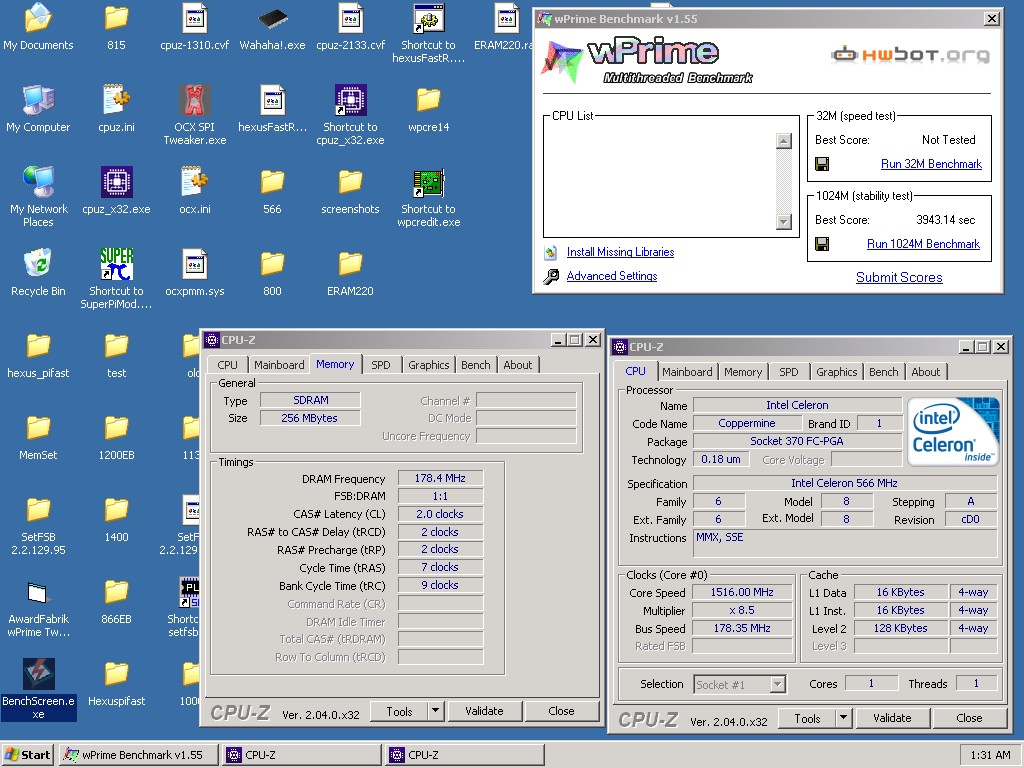Open About tab in right CPU-Z window
Screen dimensions: 1024x768
pos(925,372)
